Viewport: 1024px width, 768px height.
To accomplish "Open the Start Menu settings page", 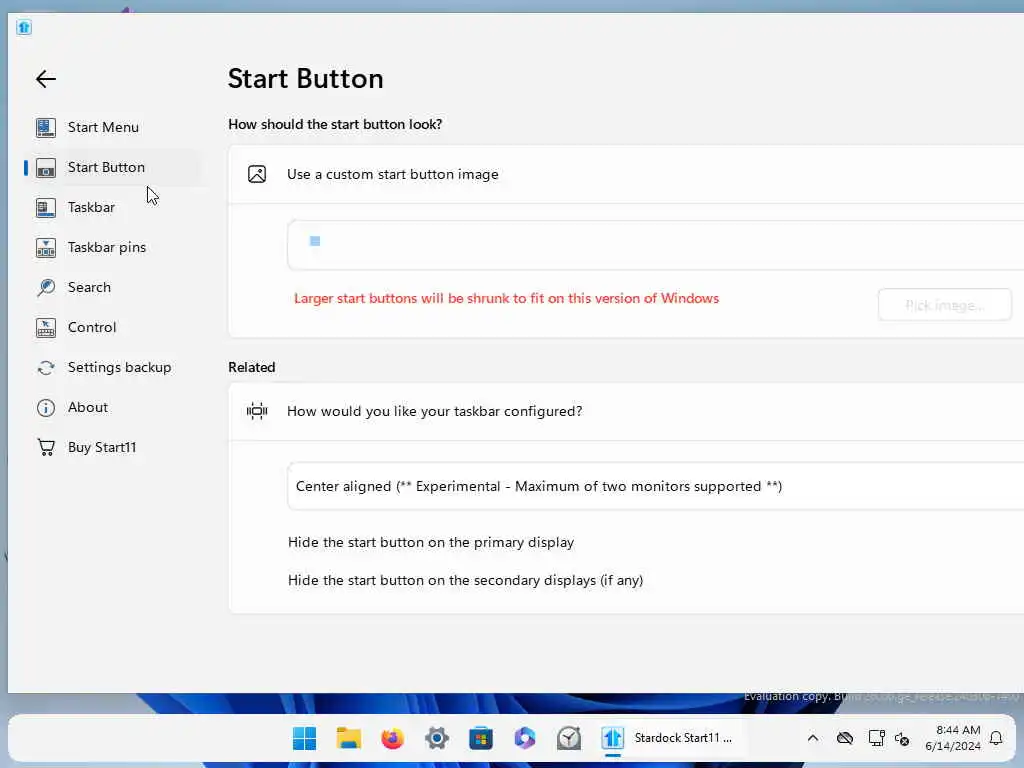I will click(115, 127).
